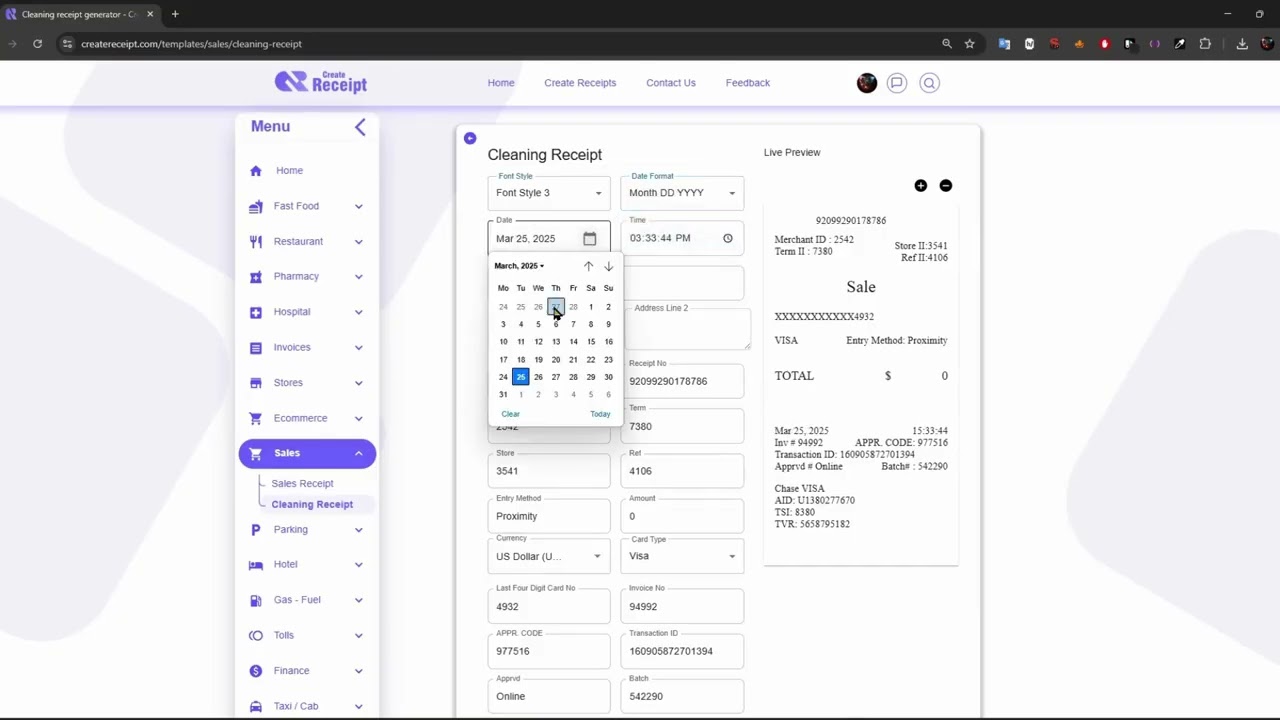The height and width of the screenshot is (720, 1280).
Task: Click the Amount input field
Action: click(682, 516)
